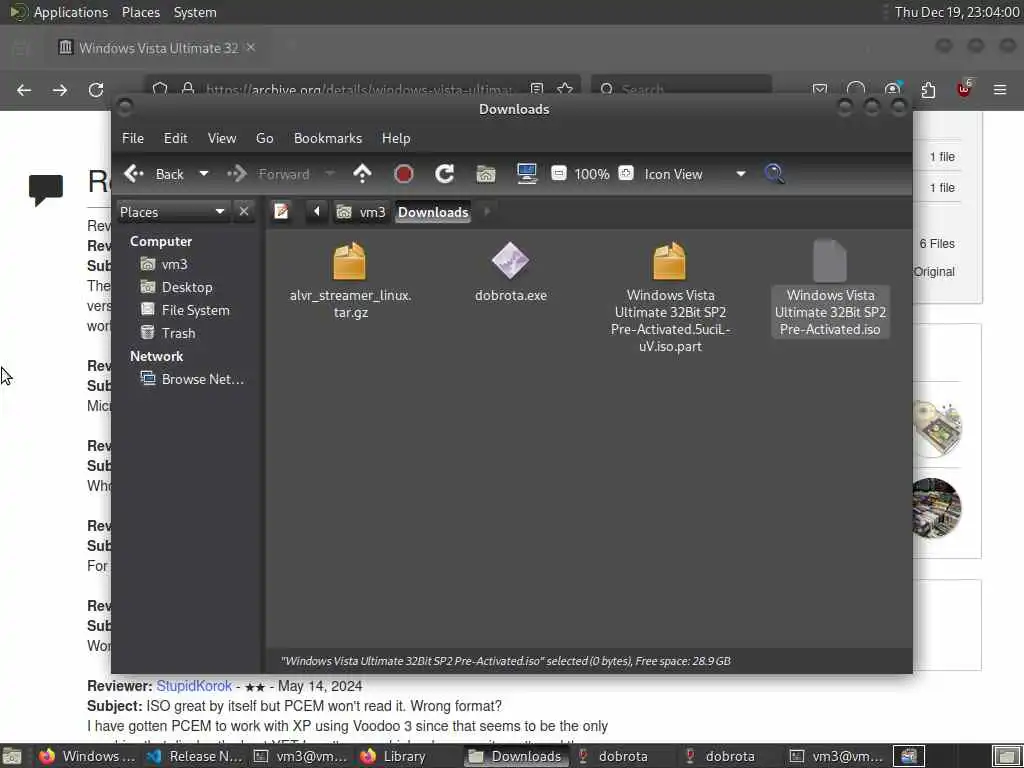Click browser forward arrow
This screenshot has width=1024, height=768.
coord(60,89)
